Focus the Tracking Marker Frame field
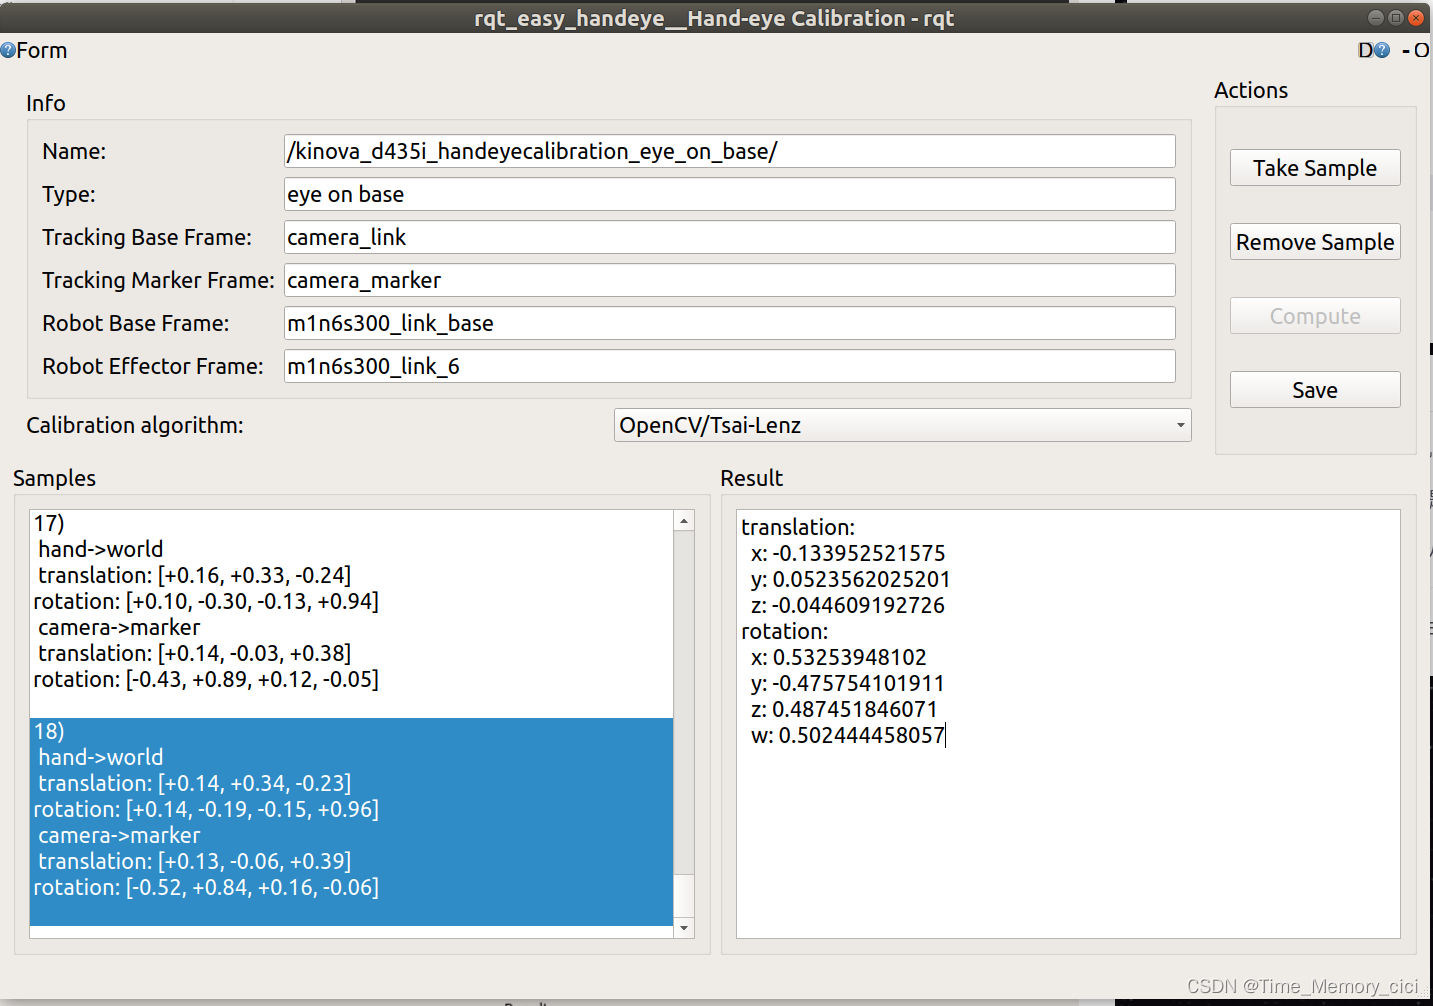 (730, 280)
